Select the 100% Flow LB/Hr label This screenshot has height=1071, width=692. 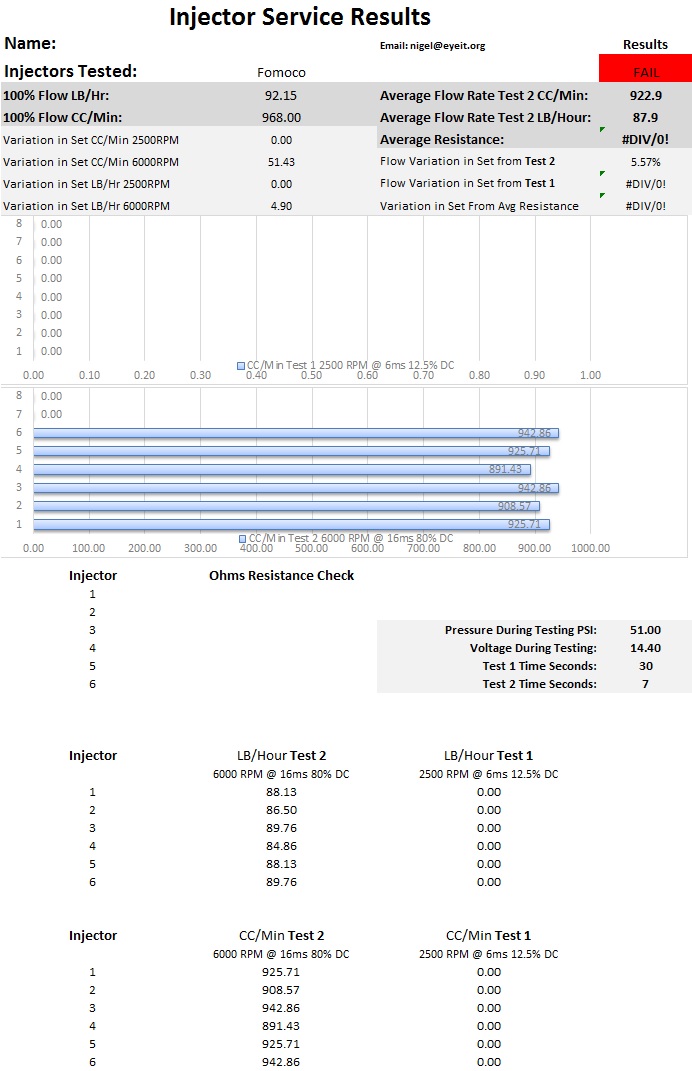[x=56, y=96]
